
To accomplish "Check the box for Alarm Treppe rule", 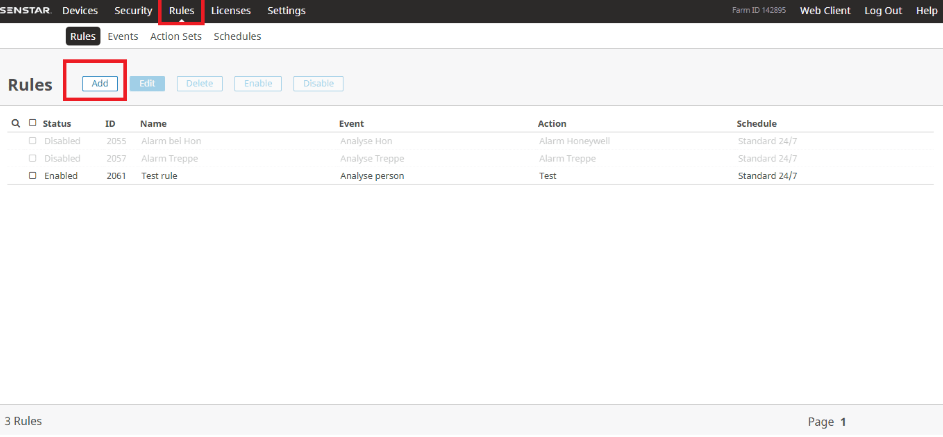I will pyautogui.click(x=32, y=158).
